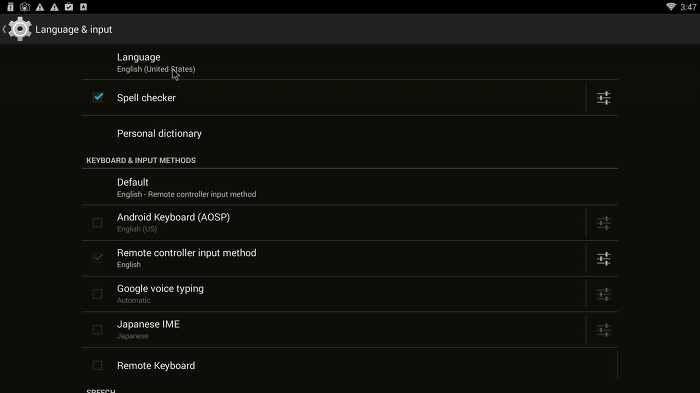
Task: Enable Google voice typing checkbox
Action: click(97, 294)
